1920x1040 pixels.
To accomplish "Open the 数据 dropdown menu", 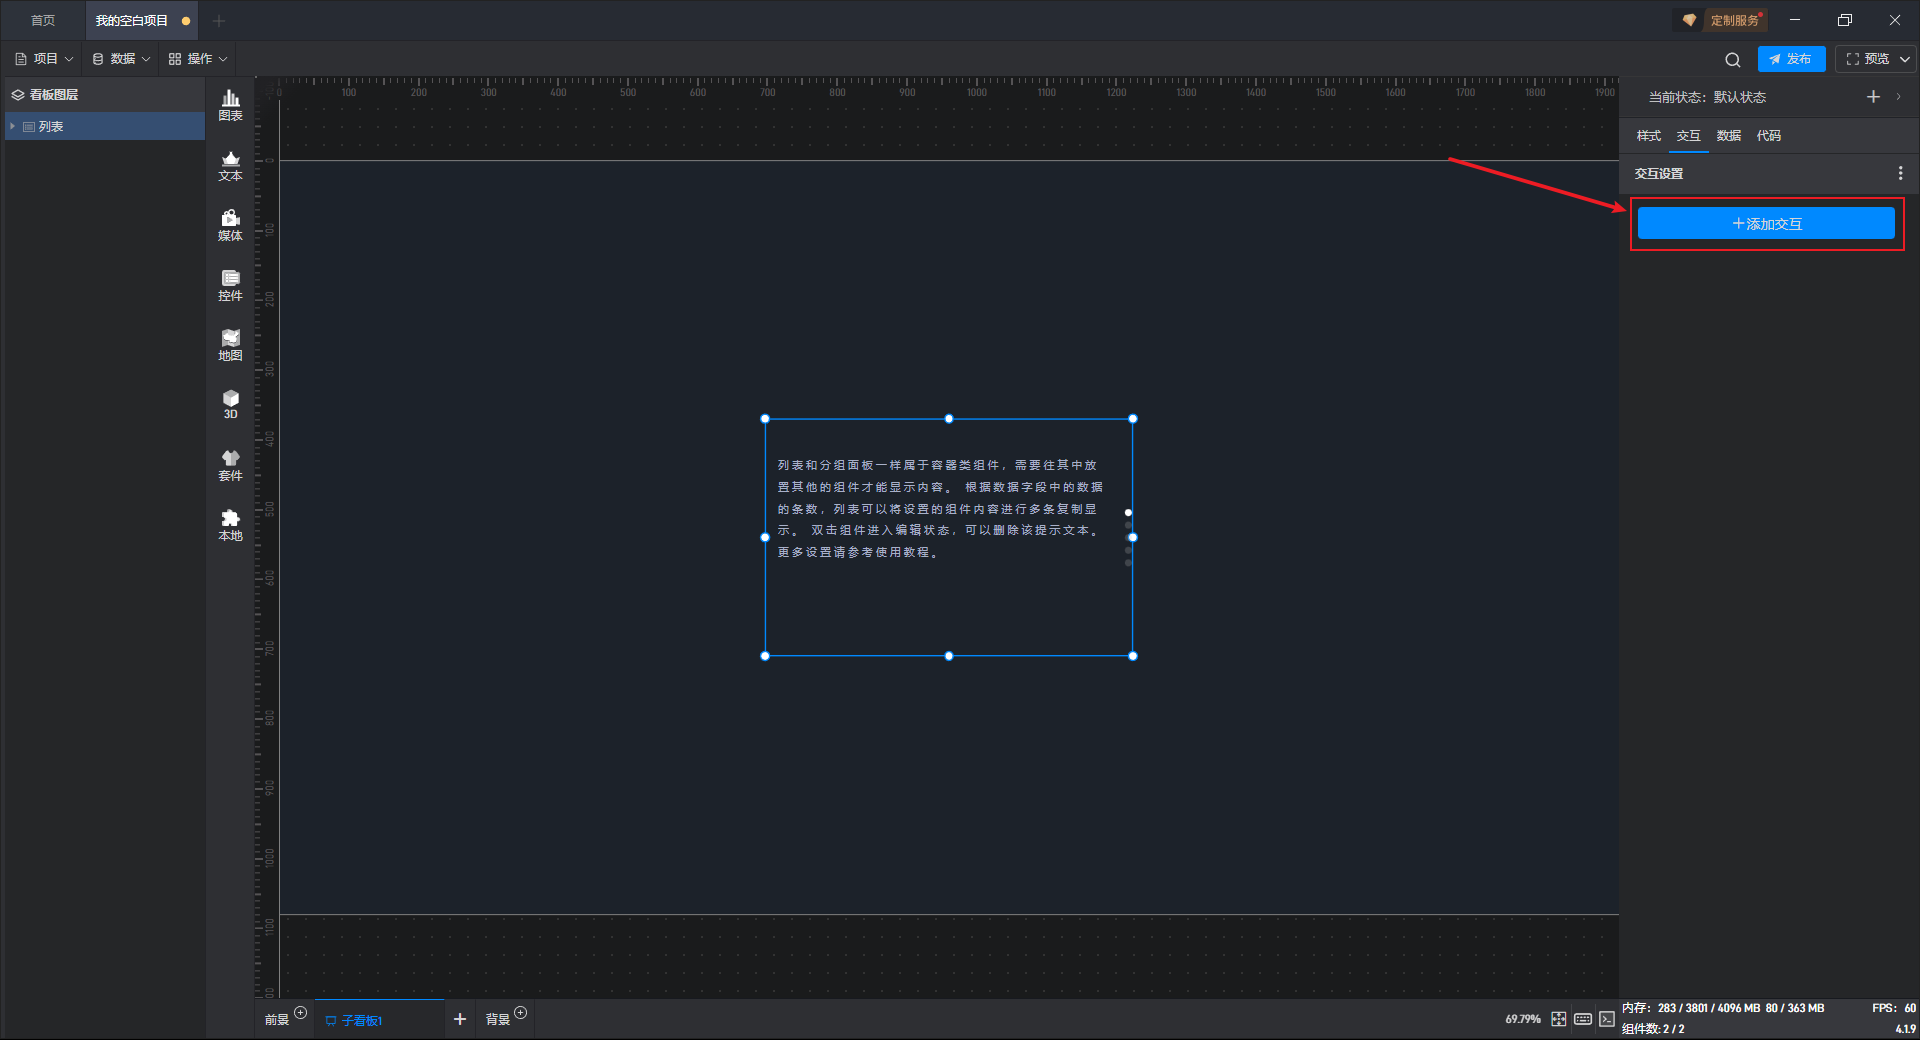I will pyautogui.click(x=121, y=59).
